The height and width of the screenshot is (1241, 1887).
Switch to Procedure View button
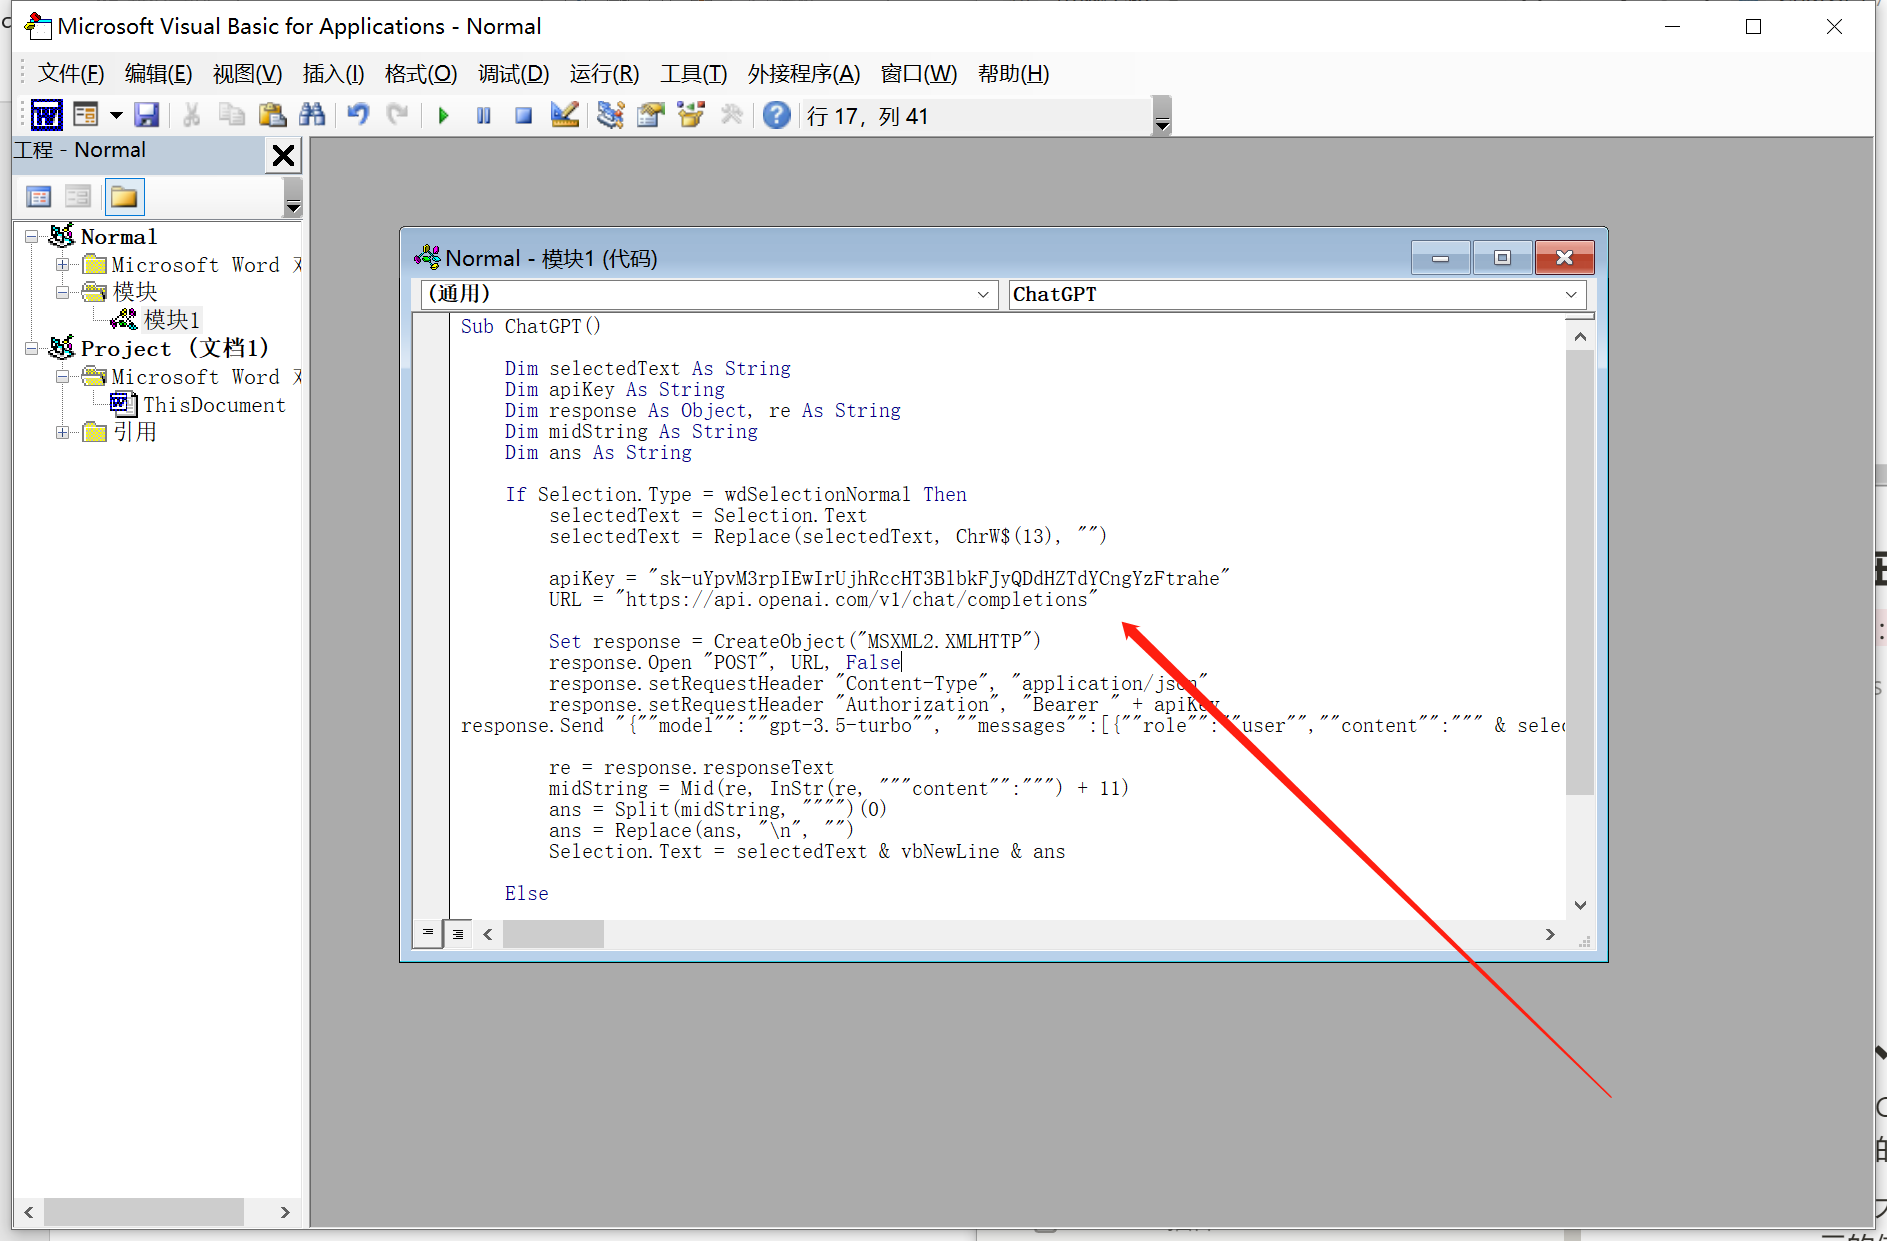pos(428,933)
